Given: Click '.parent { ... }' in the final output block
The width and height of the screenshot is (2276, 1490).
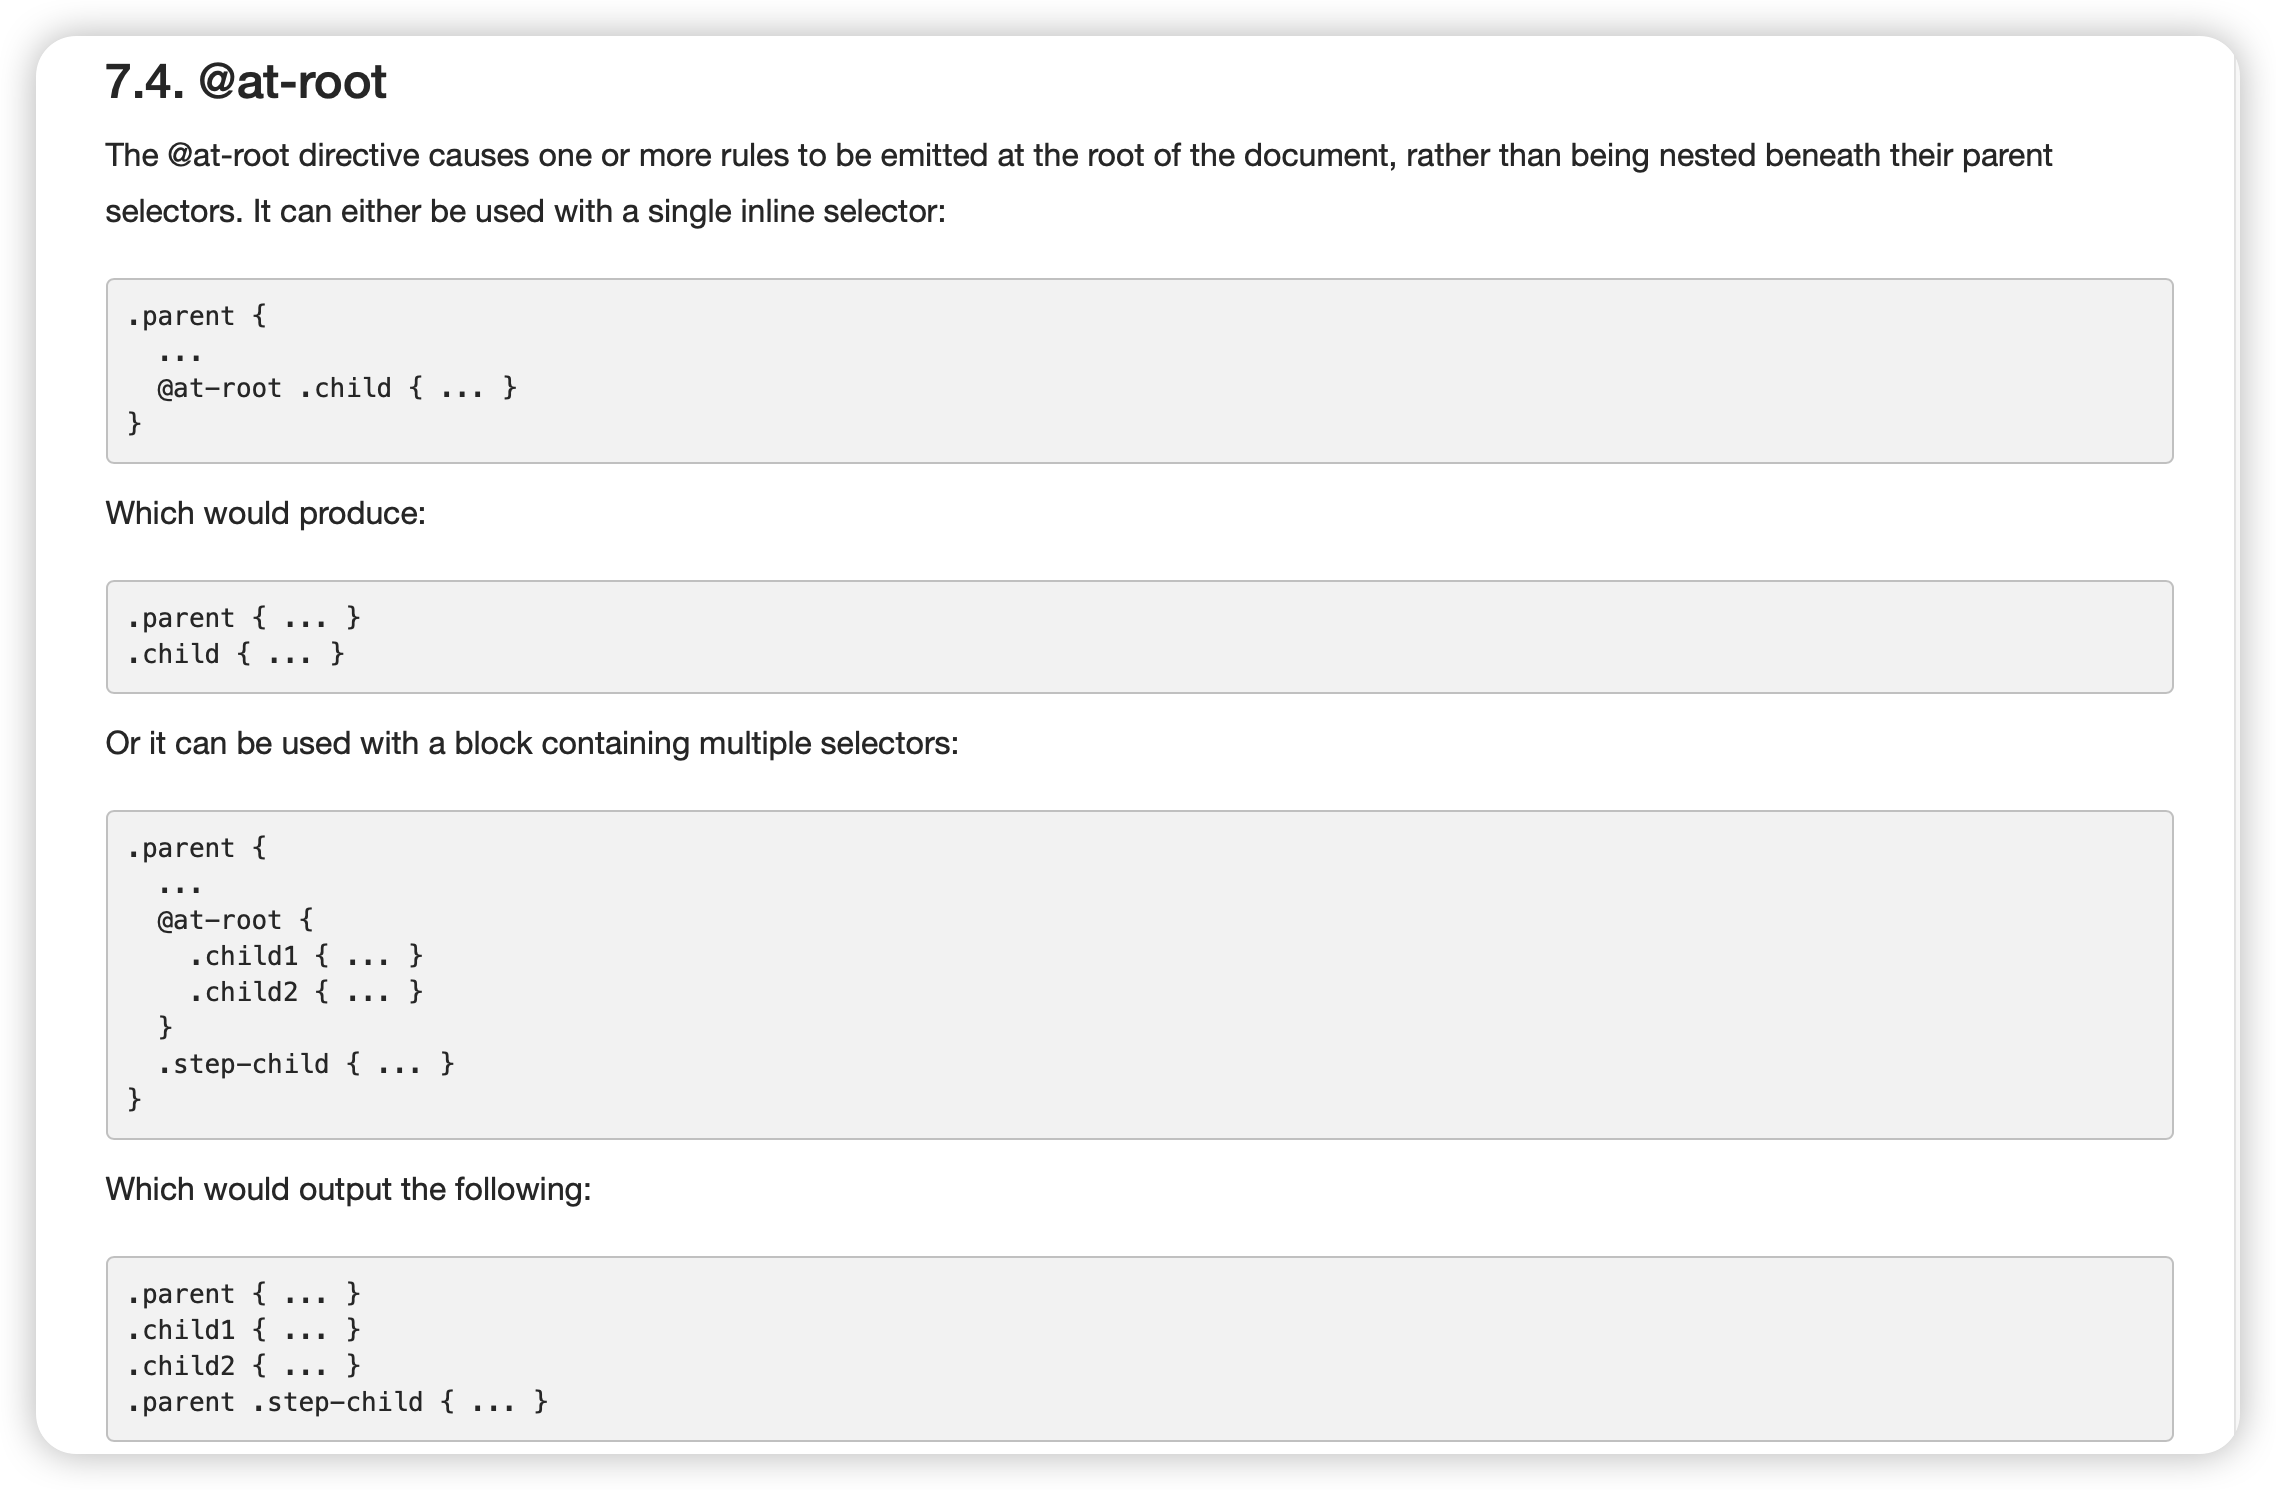Looking at the screenshot, I should (243, 1294).
